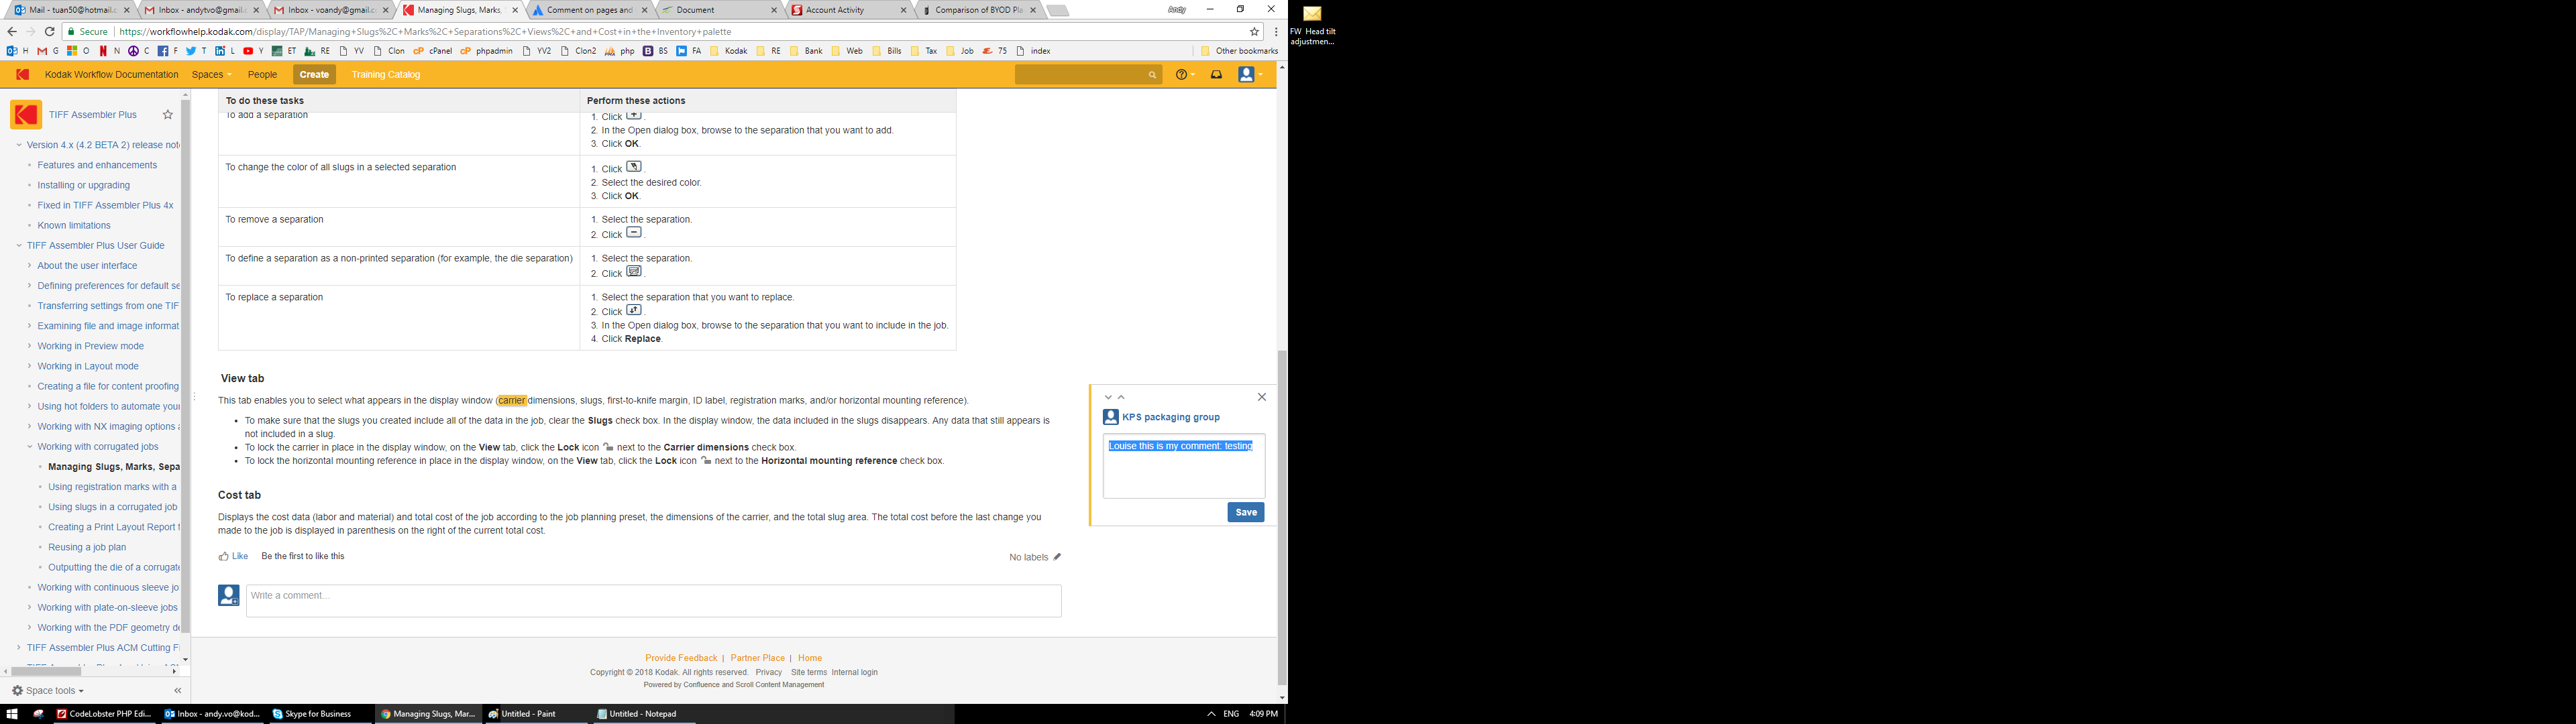2576x724 pixels.
Task: Go to next comment with down chevron
Action: (1108, 398)
